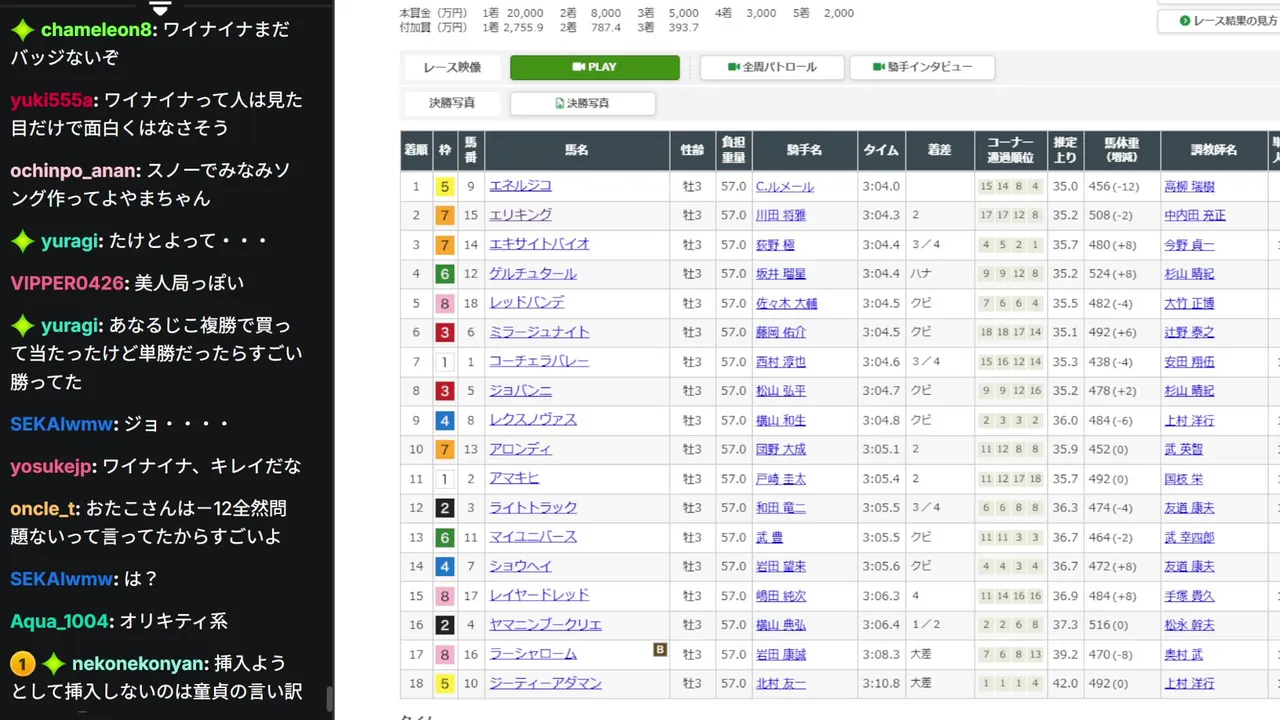Image resolution: width=1280 pixels, height=720 pixels.
Task: Open the horse page for ゲルチュタール
Action: click(533, 273)
